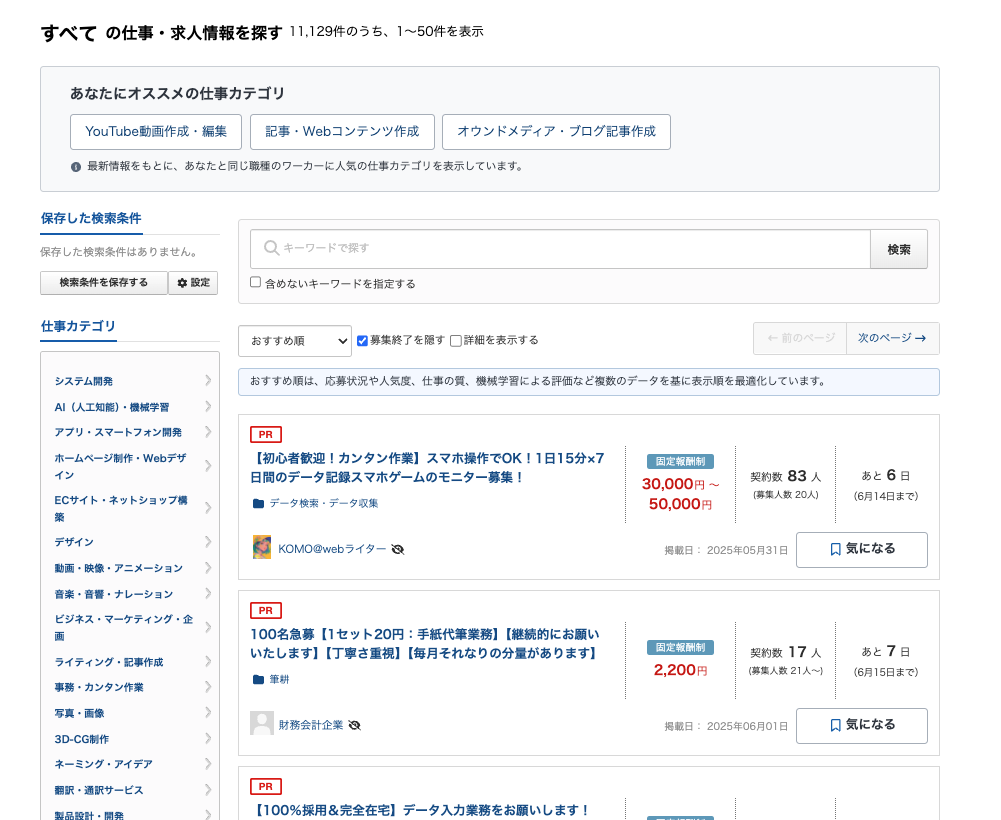Viewport: 1001px width, 820px height.
Task: Expand 翻訳・通訳サービス category chevron
Action: (x=208, y=790)
